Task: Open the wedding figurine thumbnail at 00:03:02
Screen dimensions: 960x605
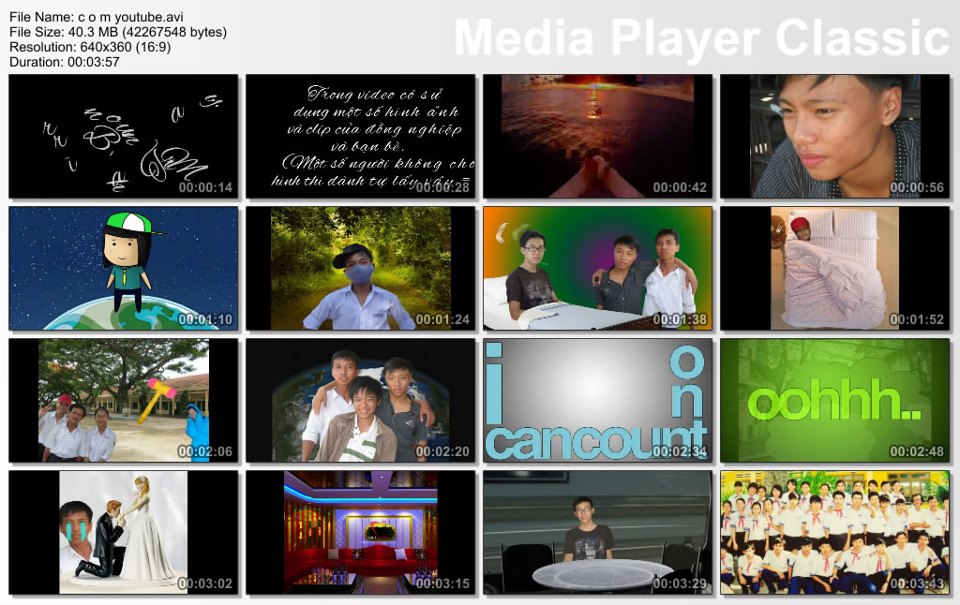Action: [x=124, y=532]
